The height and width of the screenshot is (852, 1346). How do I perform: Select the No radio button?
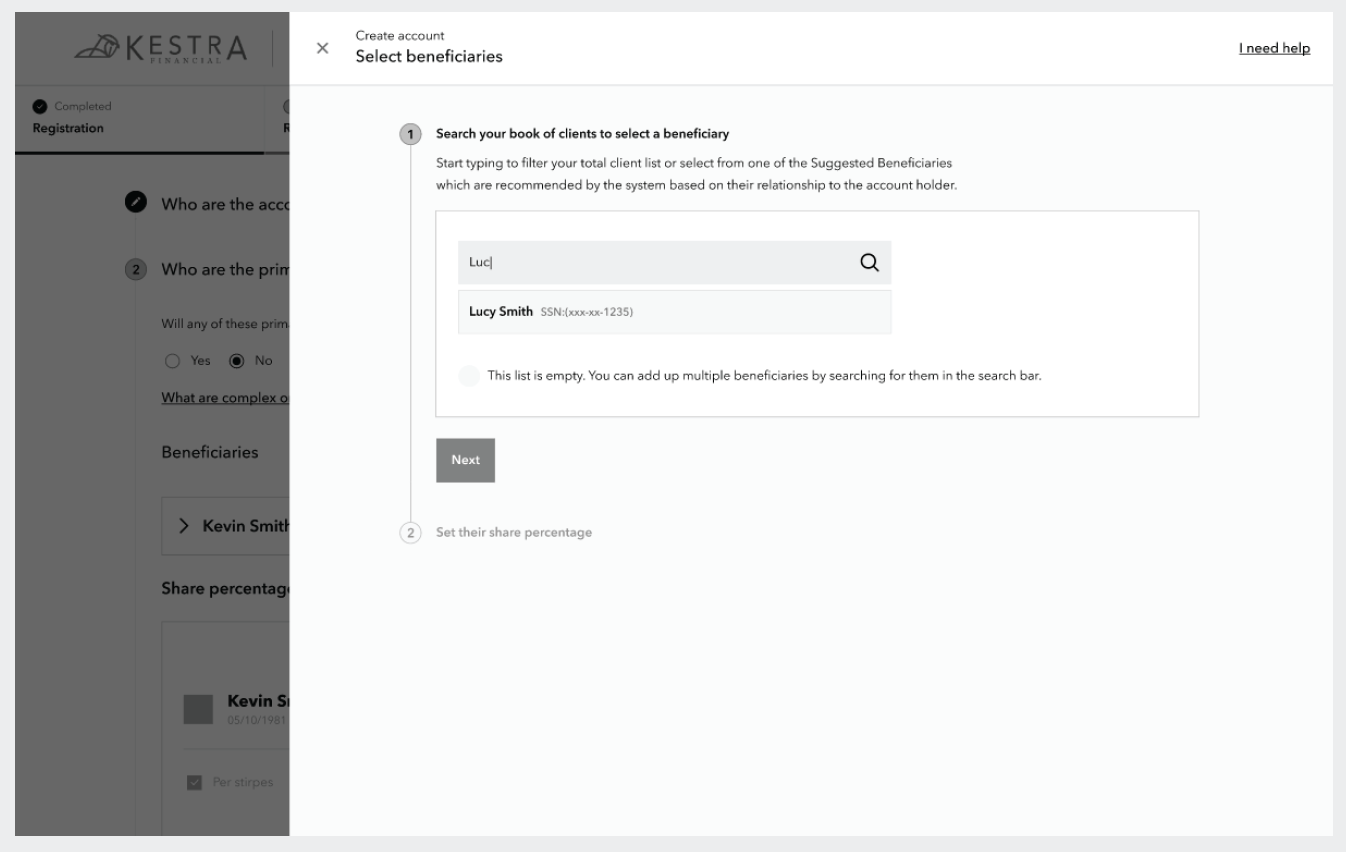(238, 361)
